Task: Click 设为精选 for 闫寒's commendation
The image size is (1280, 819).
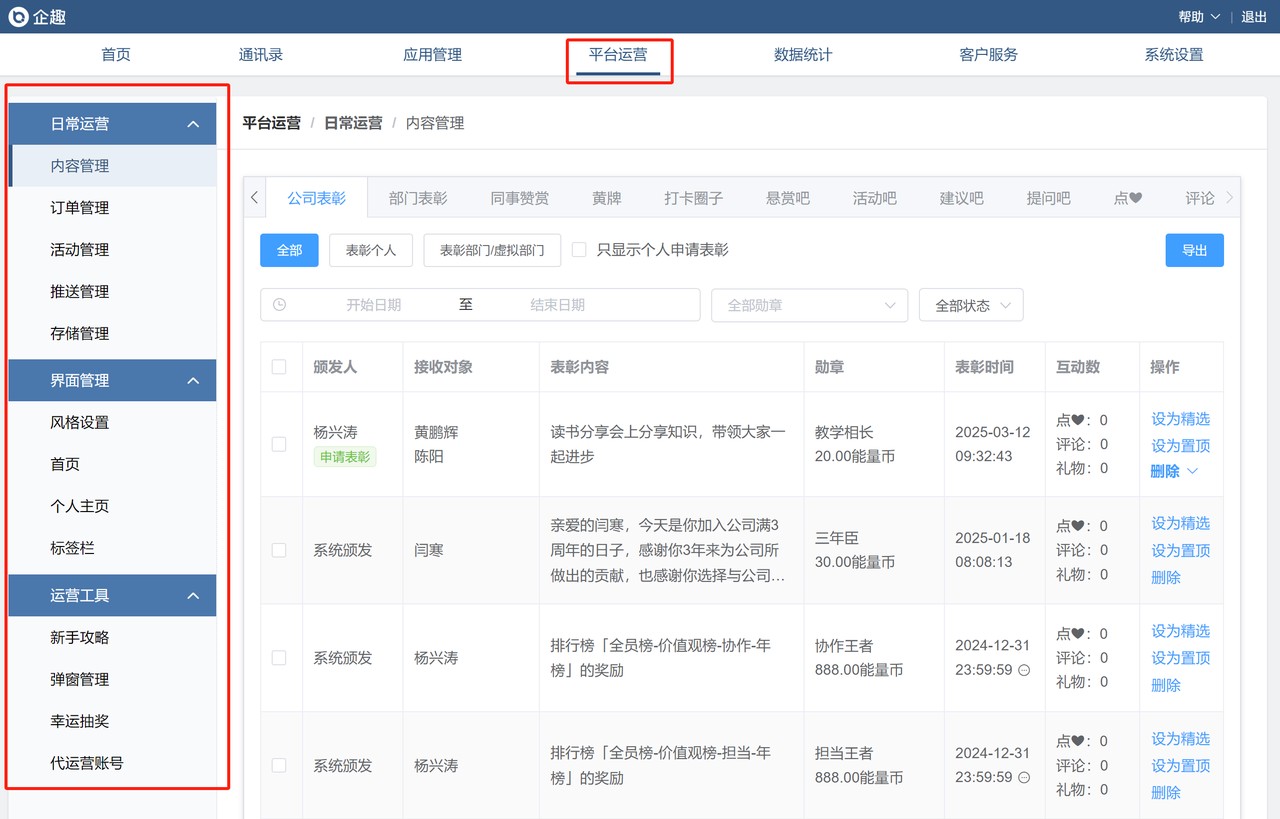Action: pos(1180,523)
